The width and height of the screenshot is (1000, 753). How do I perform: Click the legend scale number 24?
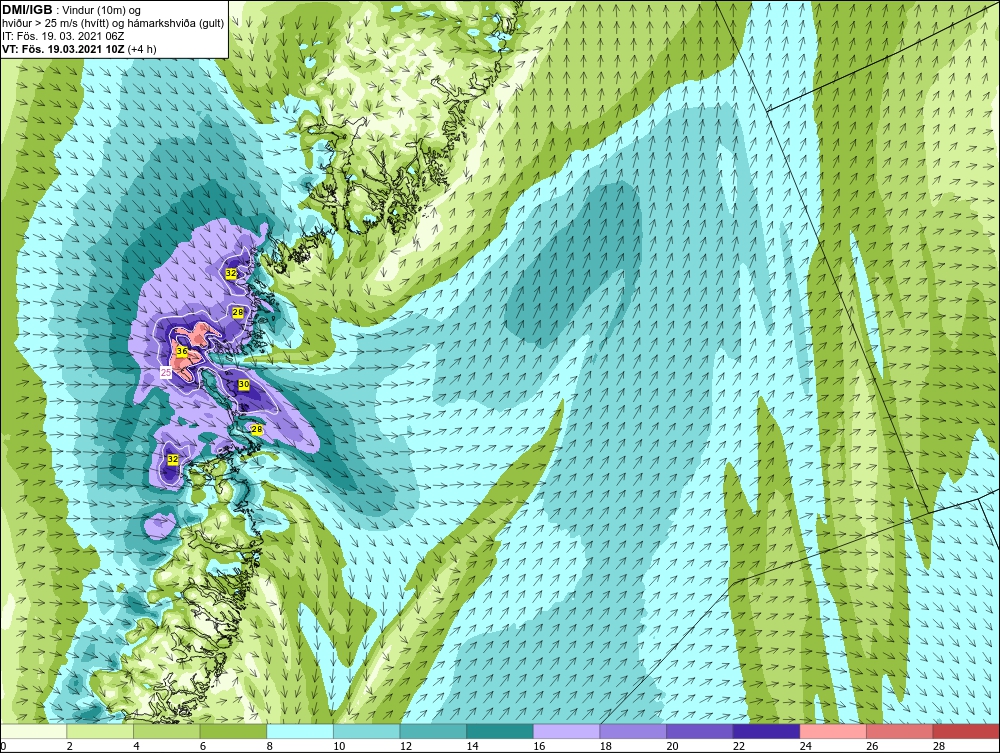point(805,746)
